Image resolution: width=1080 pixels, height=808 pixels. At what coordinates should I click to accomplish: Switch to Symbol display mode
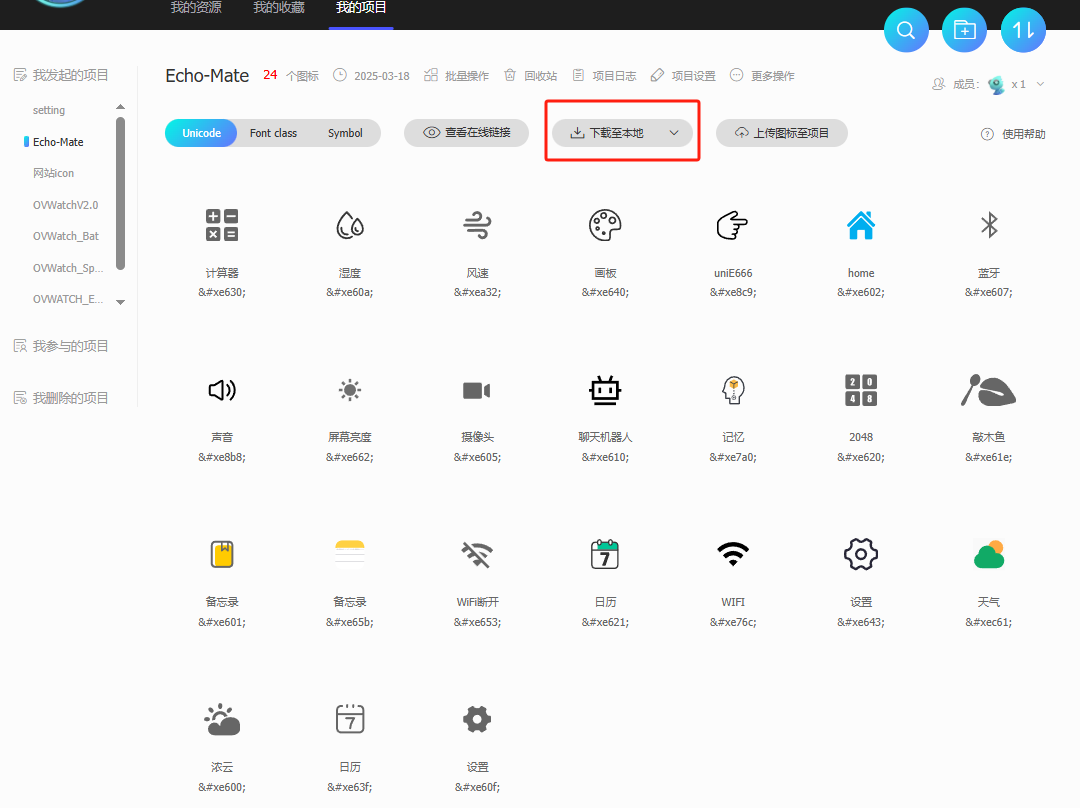click(345, 133)
